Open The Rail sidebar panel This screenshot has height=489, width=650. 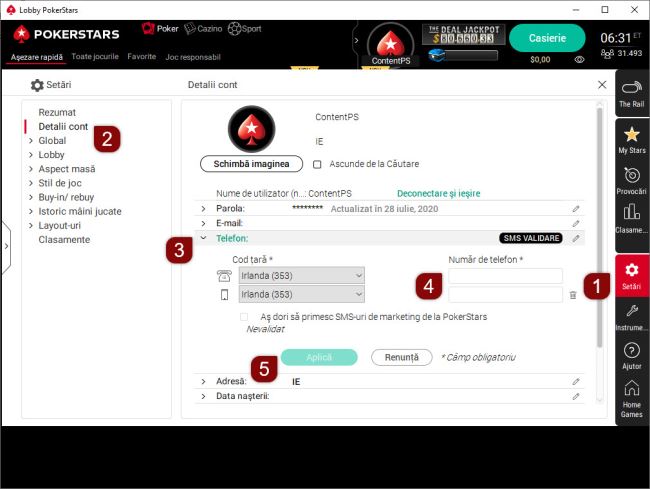[632, 93]
